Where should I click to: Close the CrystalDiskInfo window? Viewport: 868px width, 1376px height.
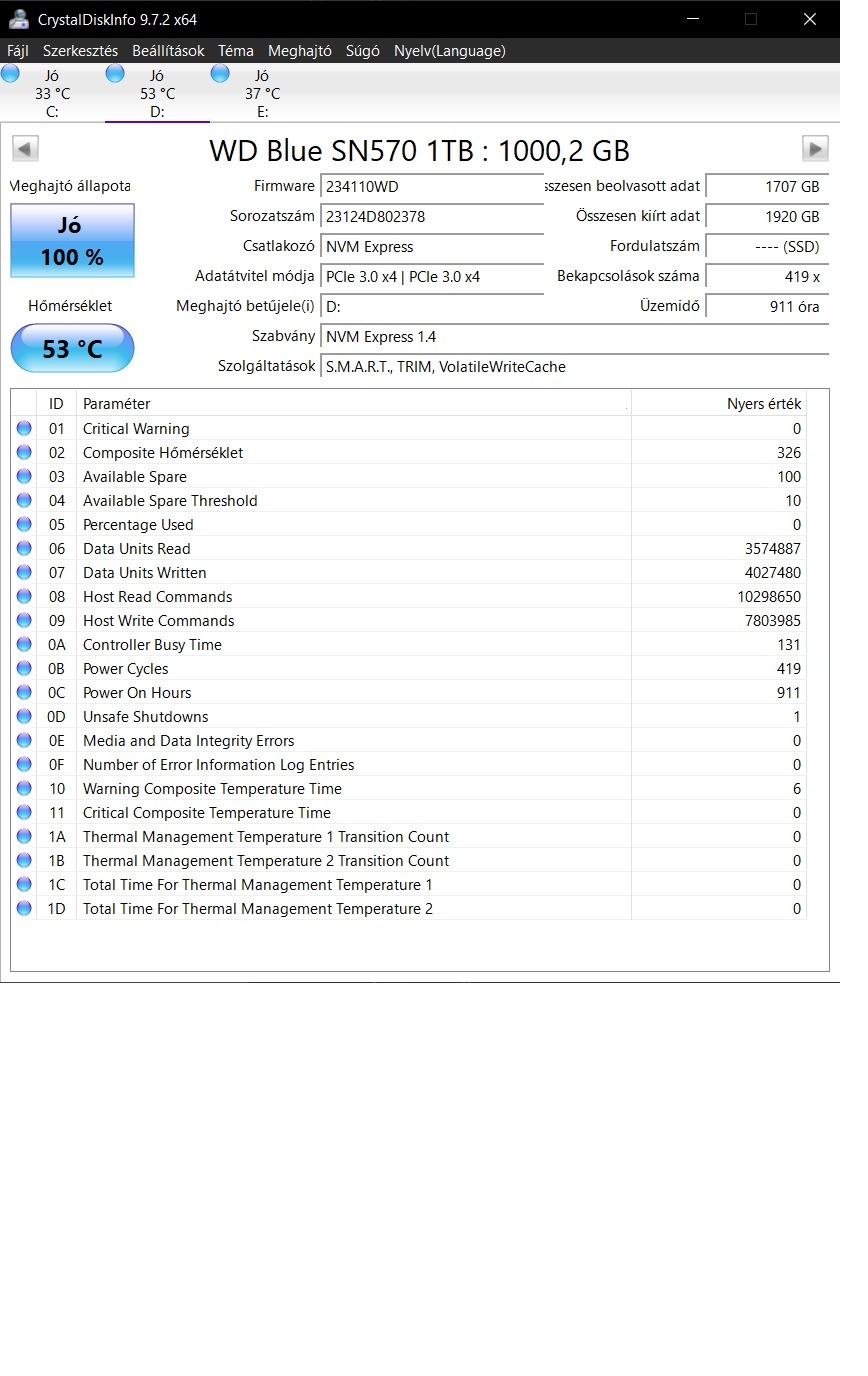point(810,19)
